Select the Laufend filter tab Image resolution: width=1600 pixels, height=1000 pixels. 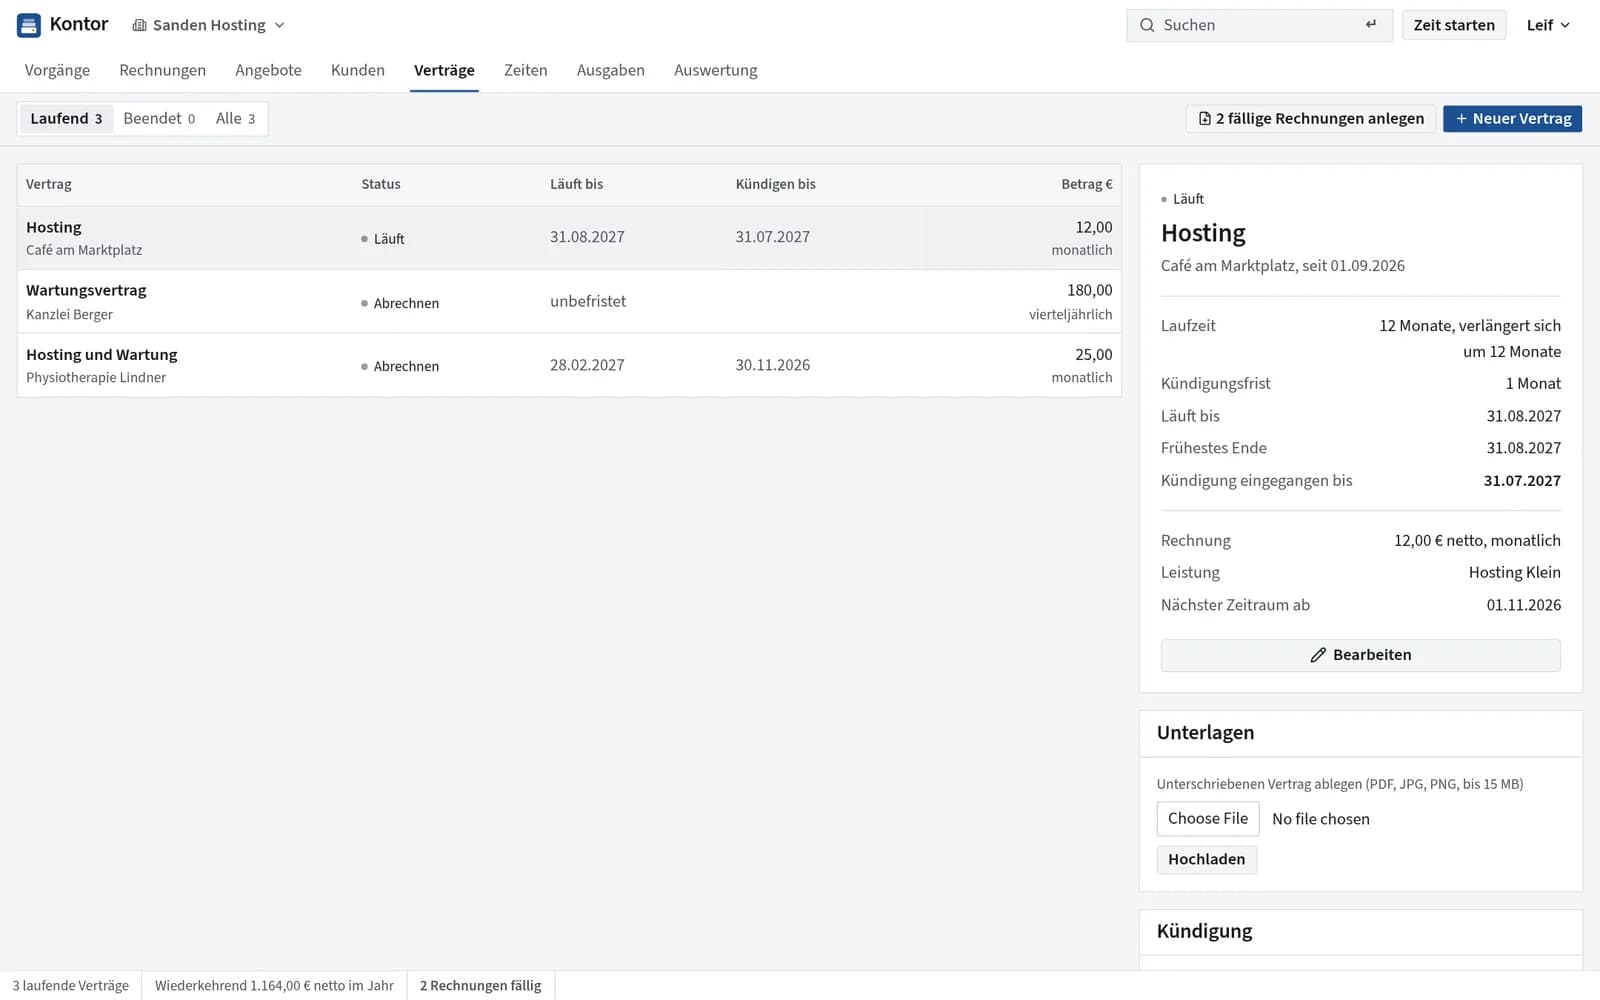pyautogui.click(x=66, y=119)
